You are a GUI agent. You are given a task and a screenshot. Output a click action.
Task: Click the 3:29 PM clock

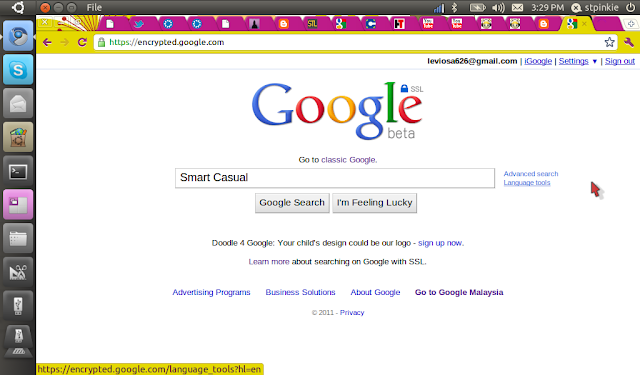click(x=547, y=8)
